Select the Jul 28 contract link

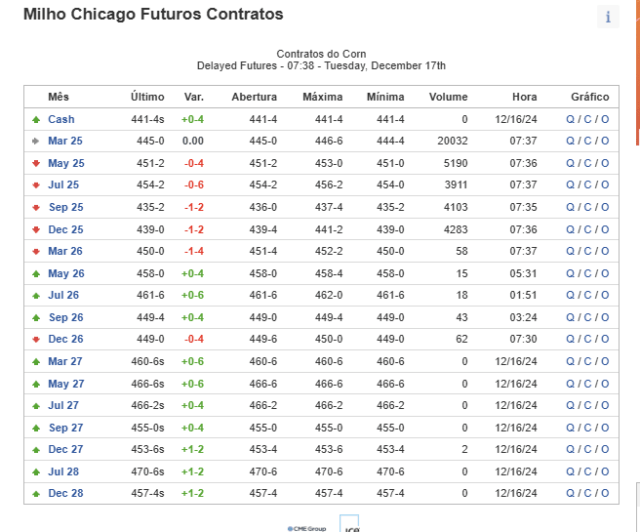pyautogui.click(x=63, y=472)
